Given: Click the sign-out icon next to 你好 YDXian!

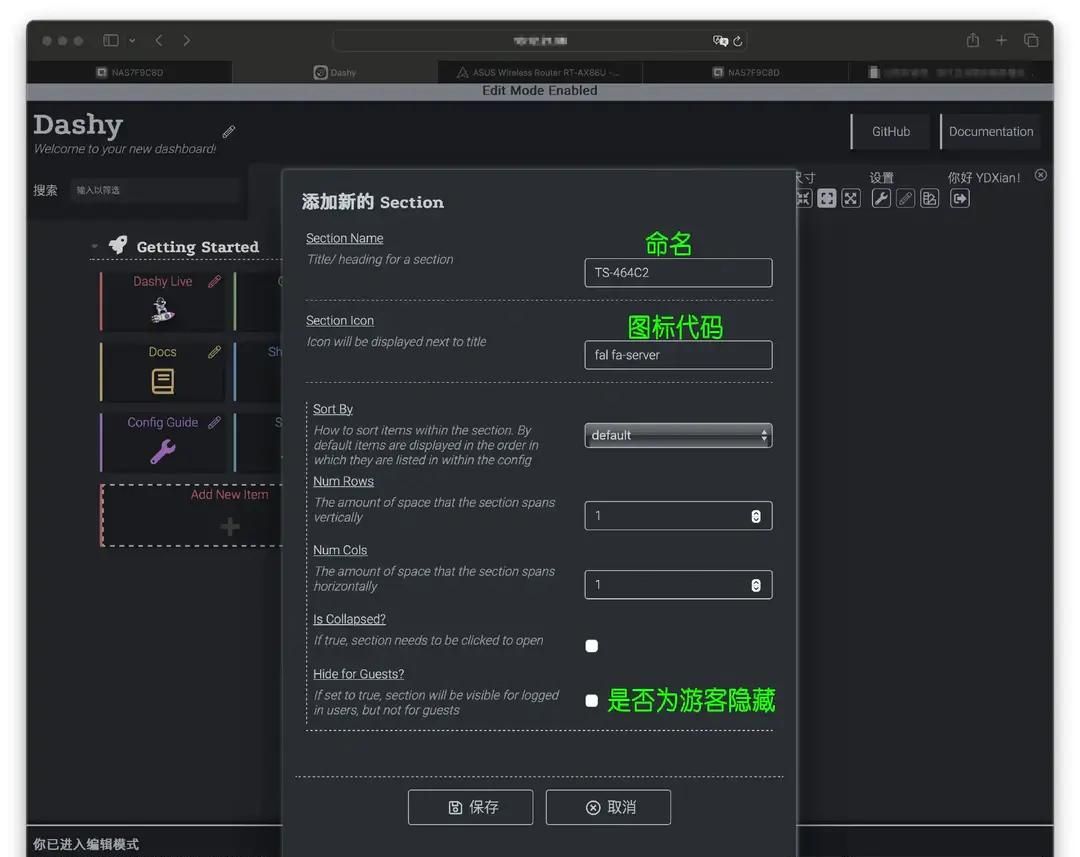Looking at the screenshot, I should (958, 198).
